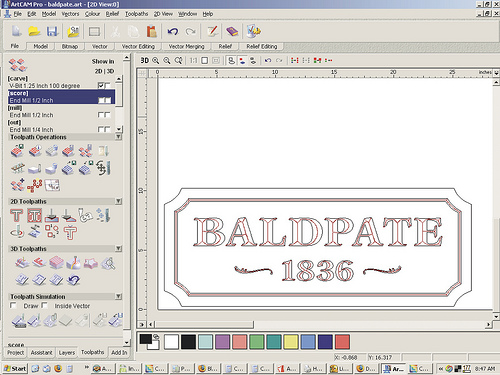
Task: Open Notes with the pencil icon
Action: pyautogui.click(x=212, y=32)
